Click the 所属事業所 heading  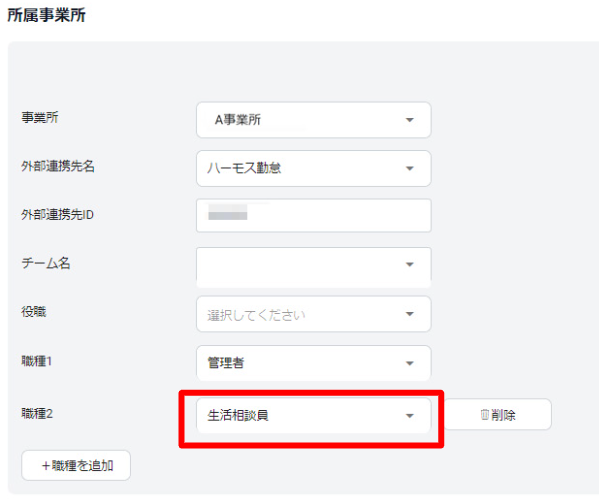click(x=46, y=15)
